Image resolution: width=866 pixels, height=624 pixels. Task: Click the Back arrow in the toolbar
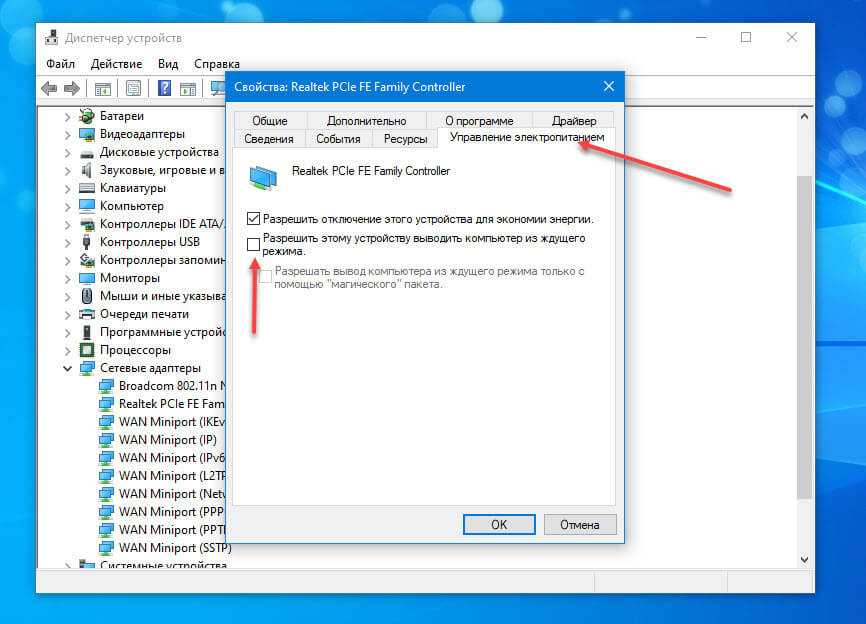tap(49, 89)
